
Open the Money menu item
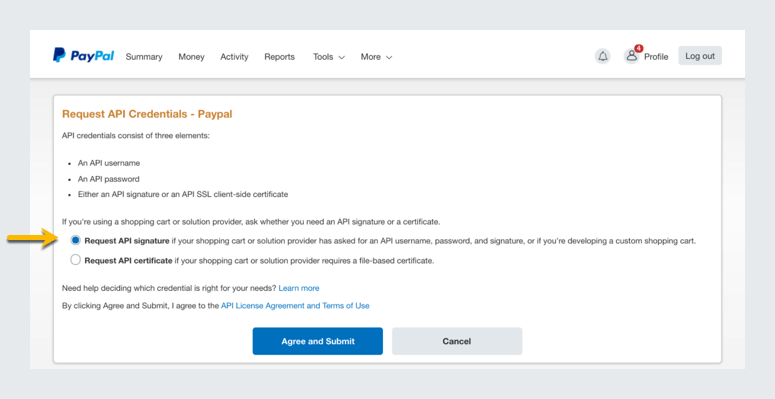point(191,57)
